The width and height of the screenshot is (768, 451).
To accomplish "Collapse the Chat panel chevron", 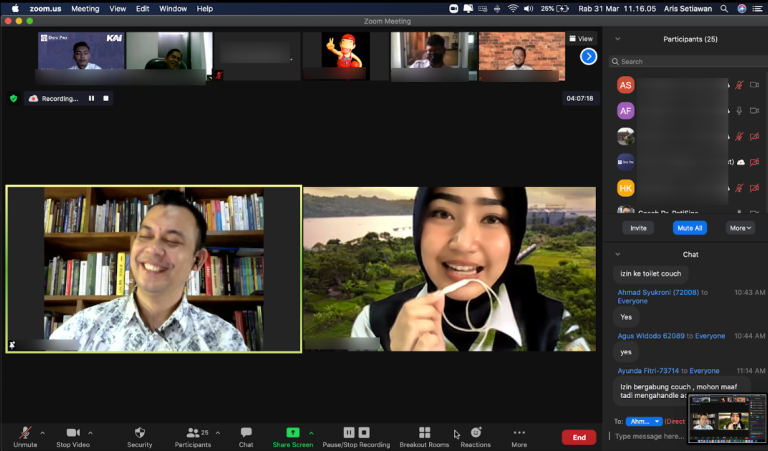I will coord(618,254).
